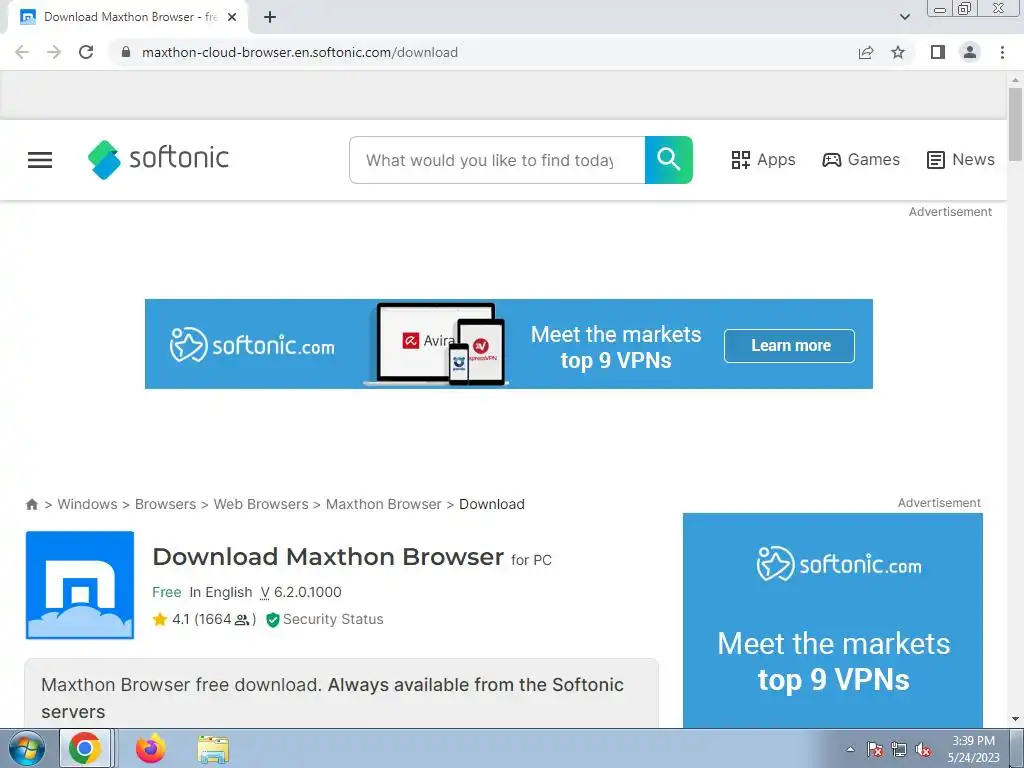Click the 4.1 rating value
Image resolution: width=1024 pixels, height=768 pixels.
pyautogui.click(x=181, y=619)
